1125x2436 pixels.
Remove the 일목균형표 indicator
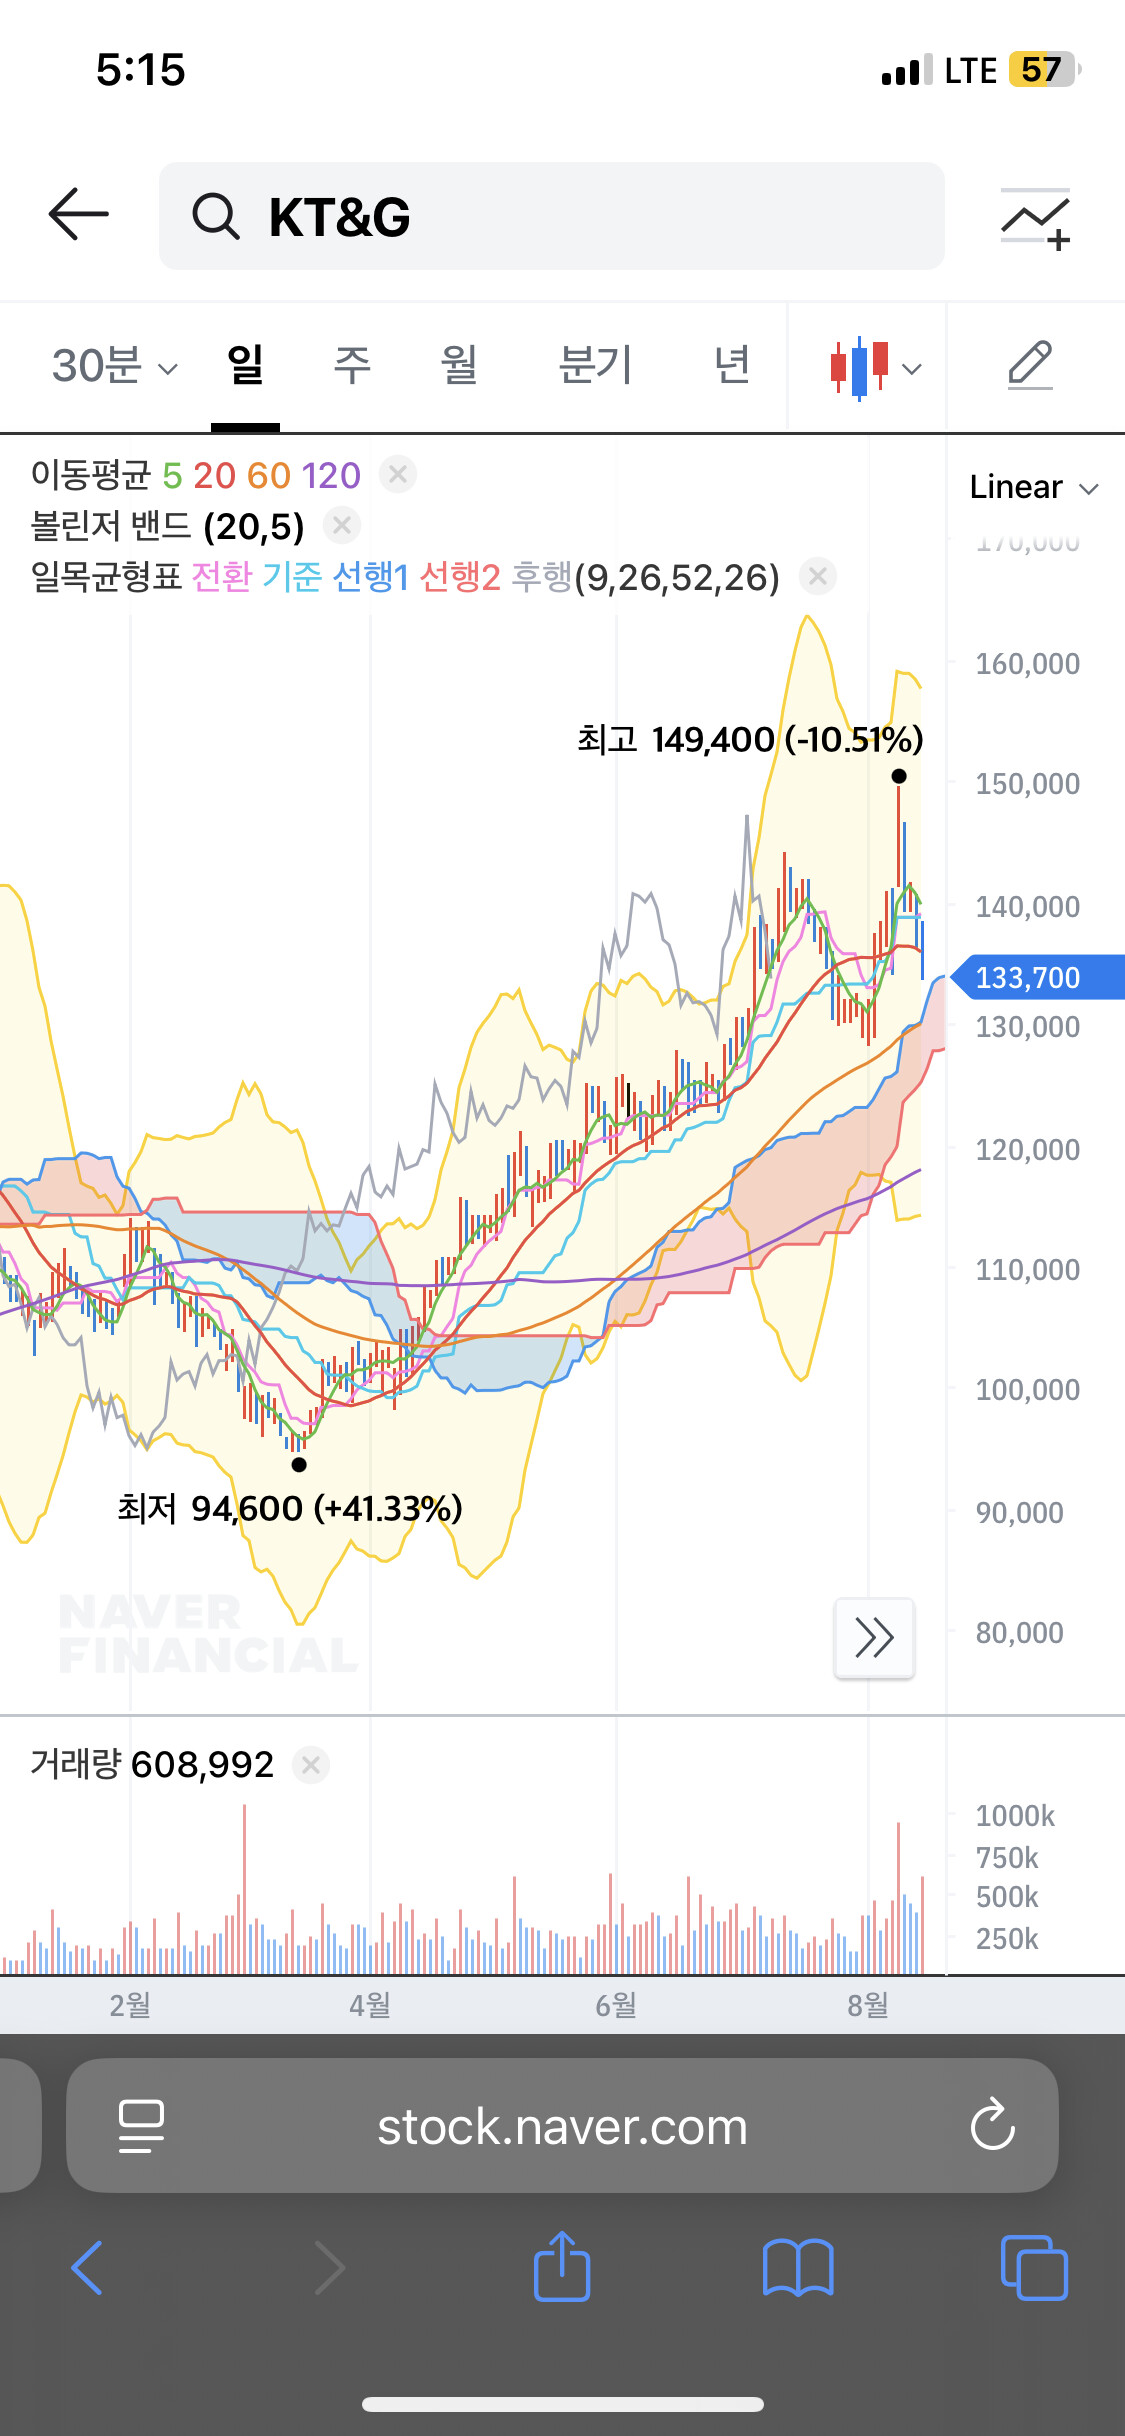(x=818, y=576)
